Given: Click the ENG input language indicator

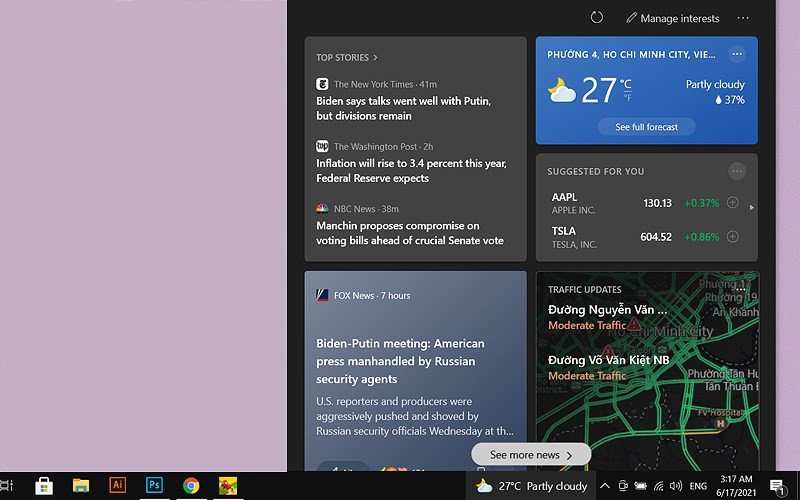Looking at the screenshot, I should 698,486.
